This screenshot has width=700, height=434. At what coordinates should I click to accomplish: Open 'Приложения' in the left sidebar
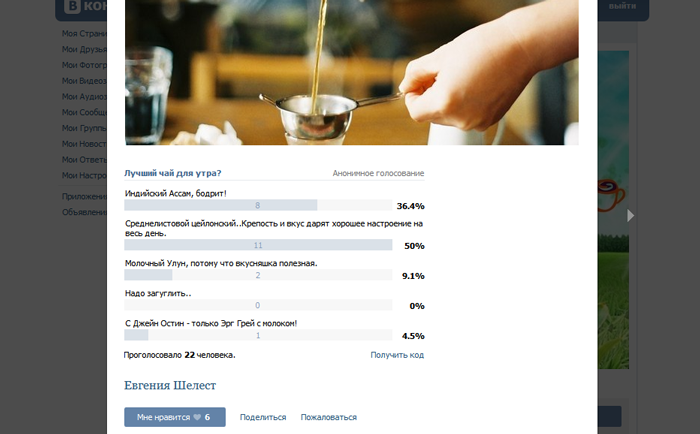(x=84, y=196)
